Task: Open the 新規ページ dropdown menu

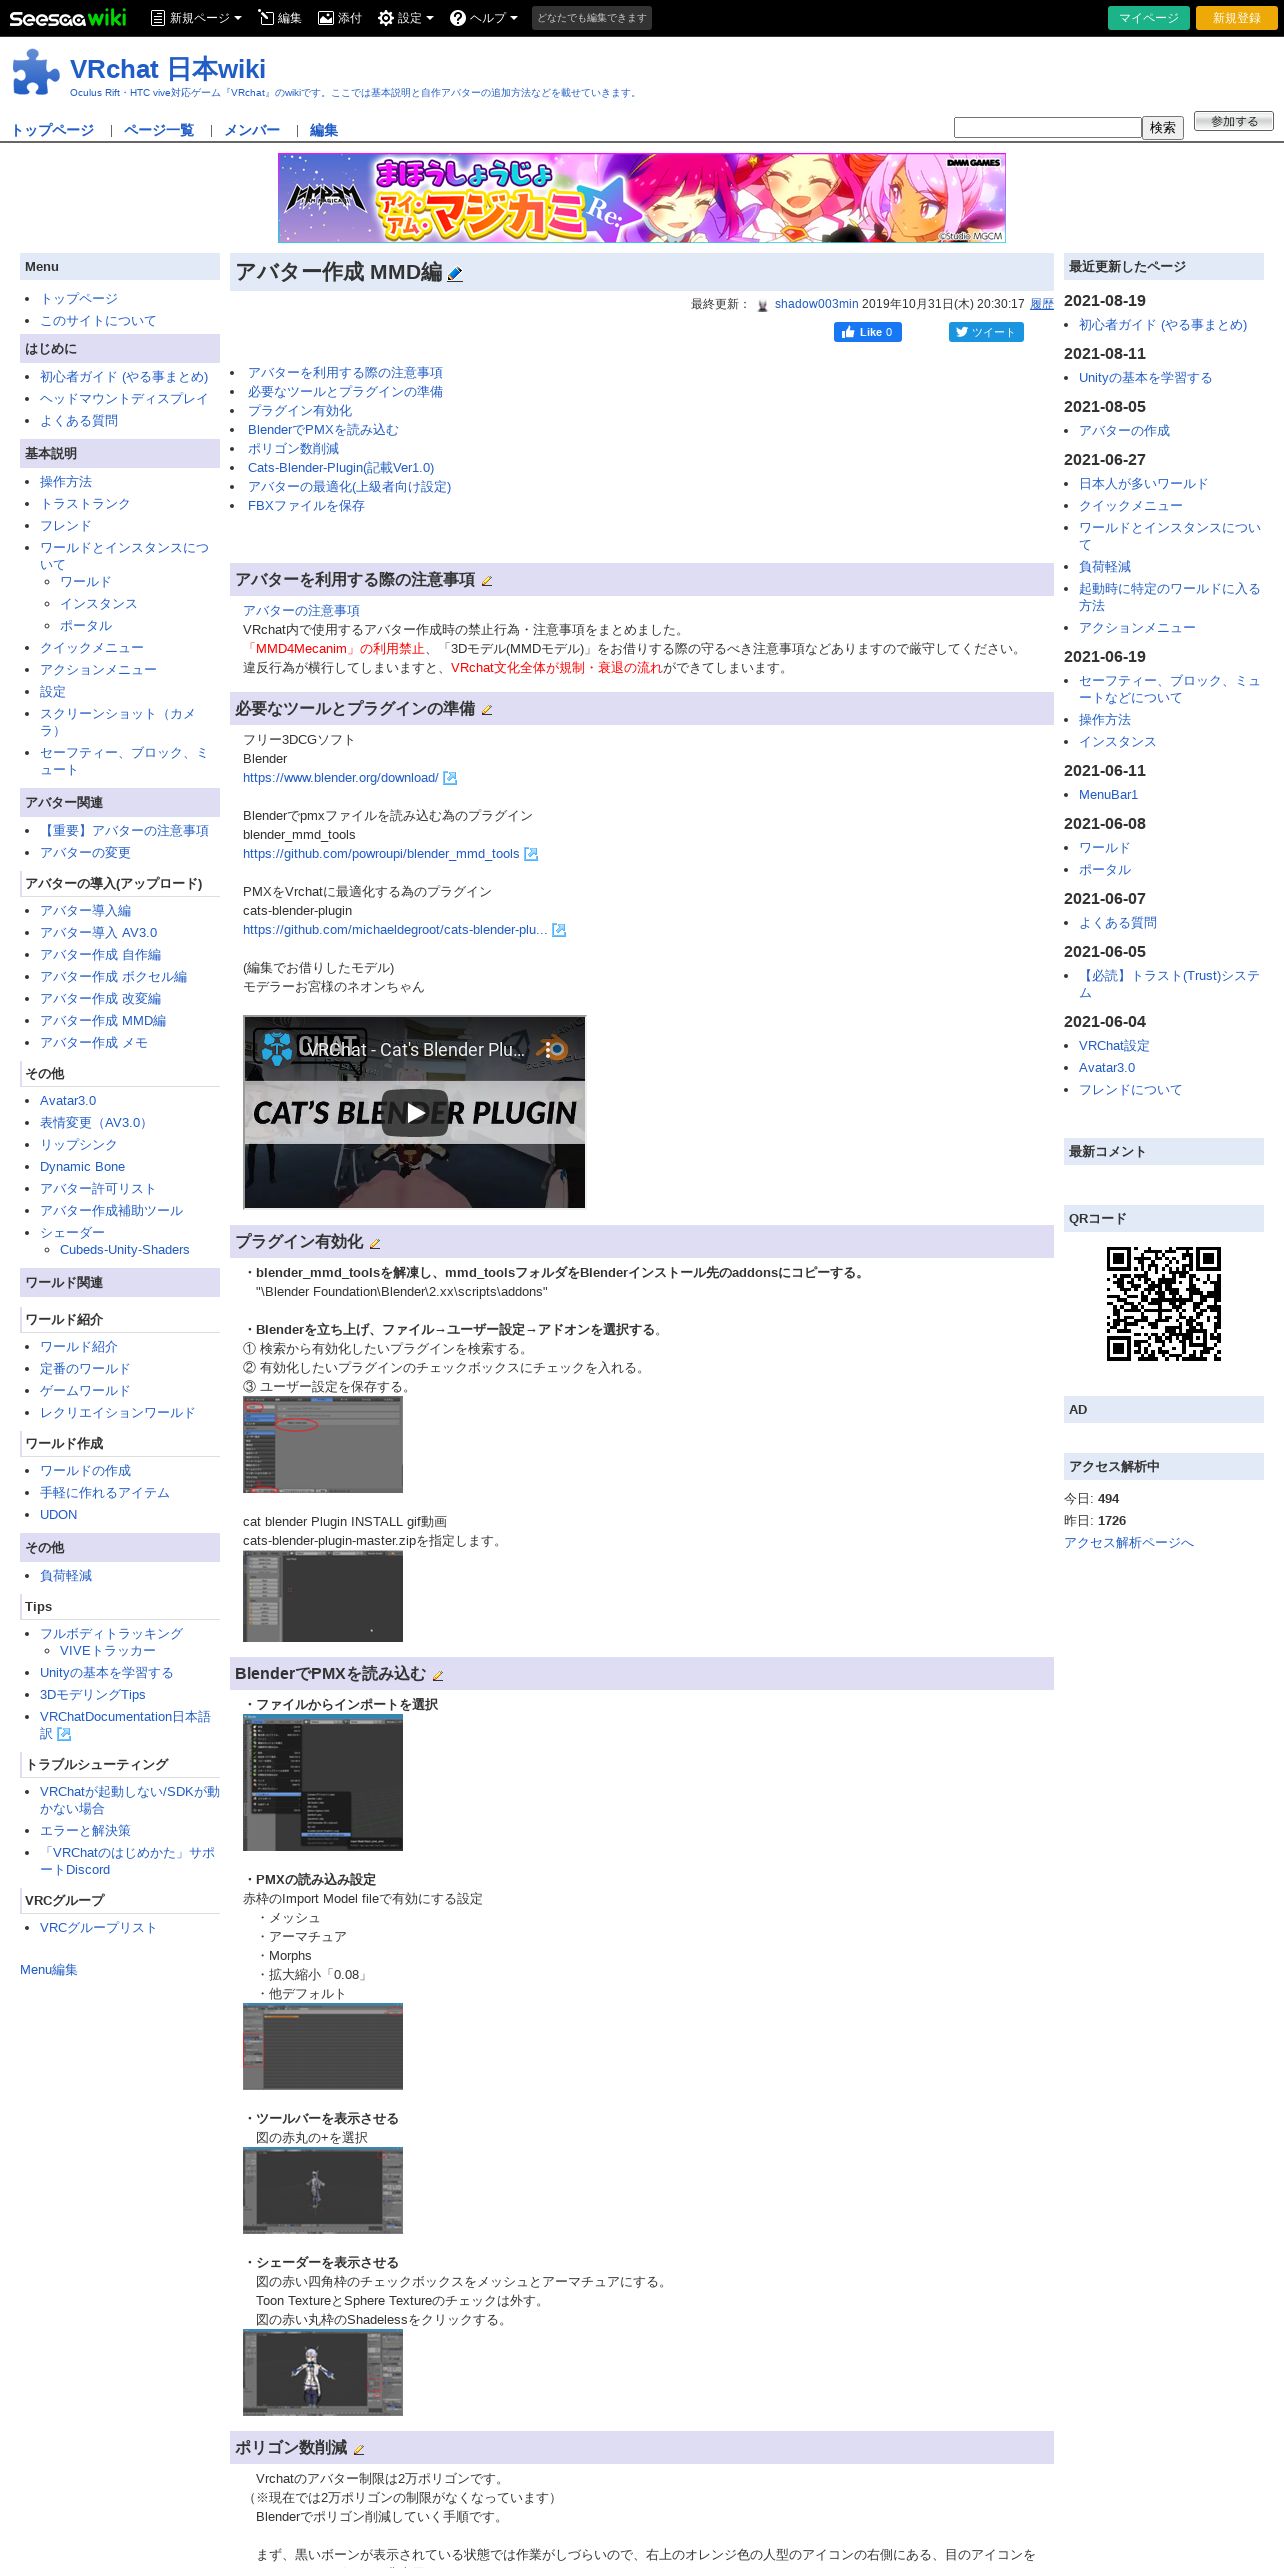Action: tap(196, 18)
